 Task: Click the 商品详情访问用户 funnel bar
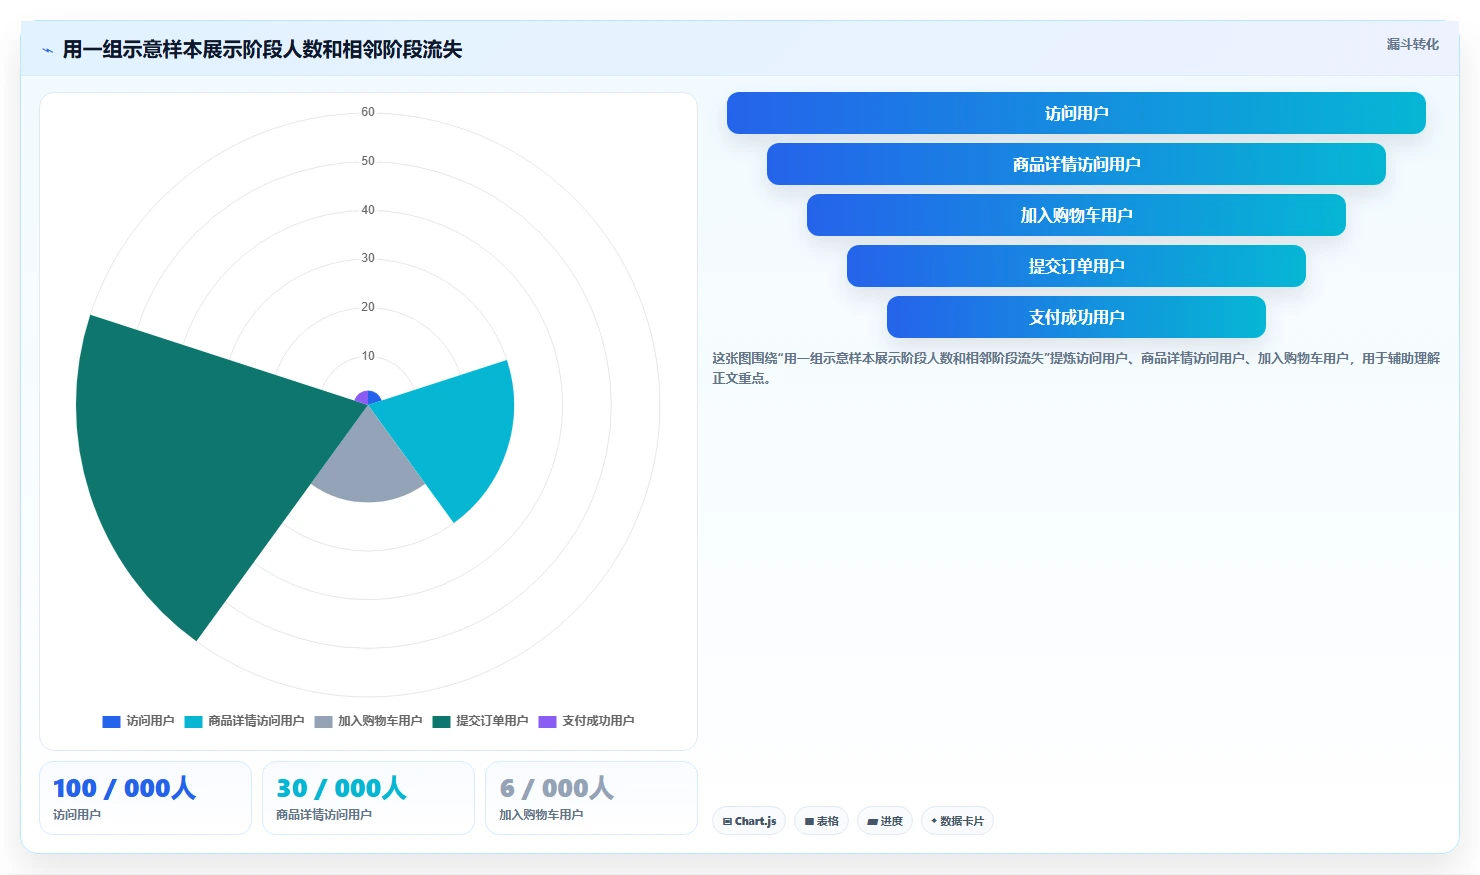tap(1076, 164)
